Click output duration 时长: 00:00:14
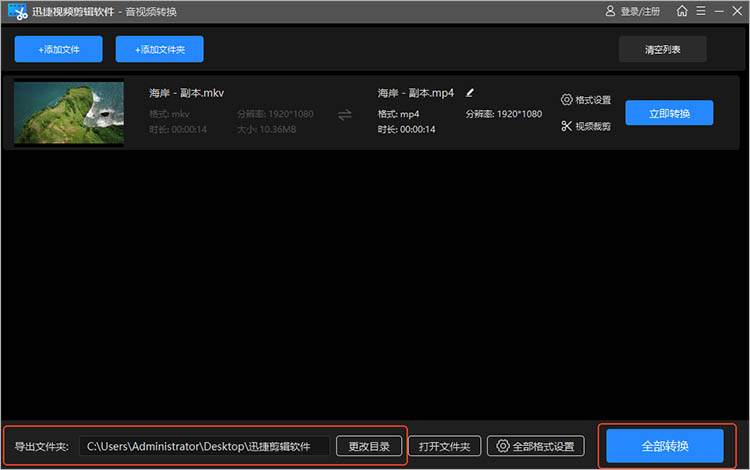Viewport: 750px width, 470px height. [407, 130]
